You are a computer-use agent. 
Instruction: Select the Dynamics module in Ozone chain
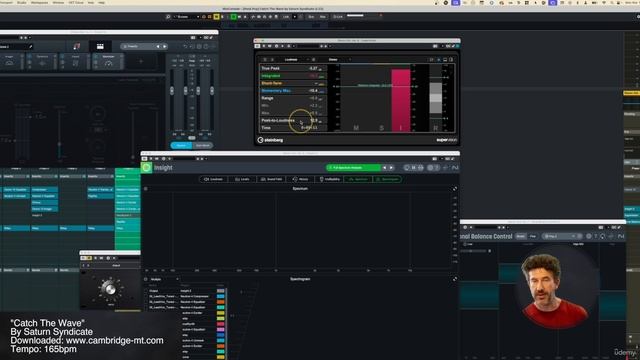click(42, 61)
